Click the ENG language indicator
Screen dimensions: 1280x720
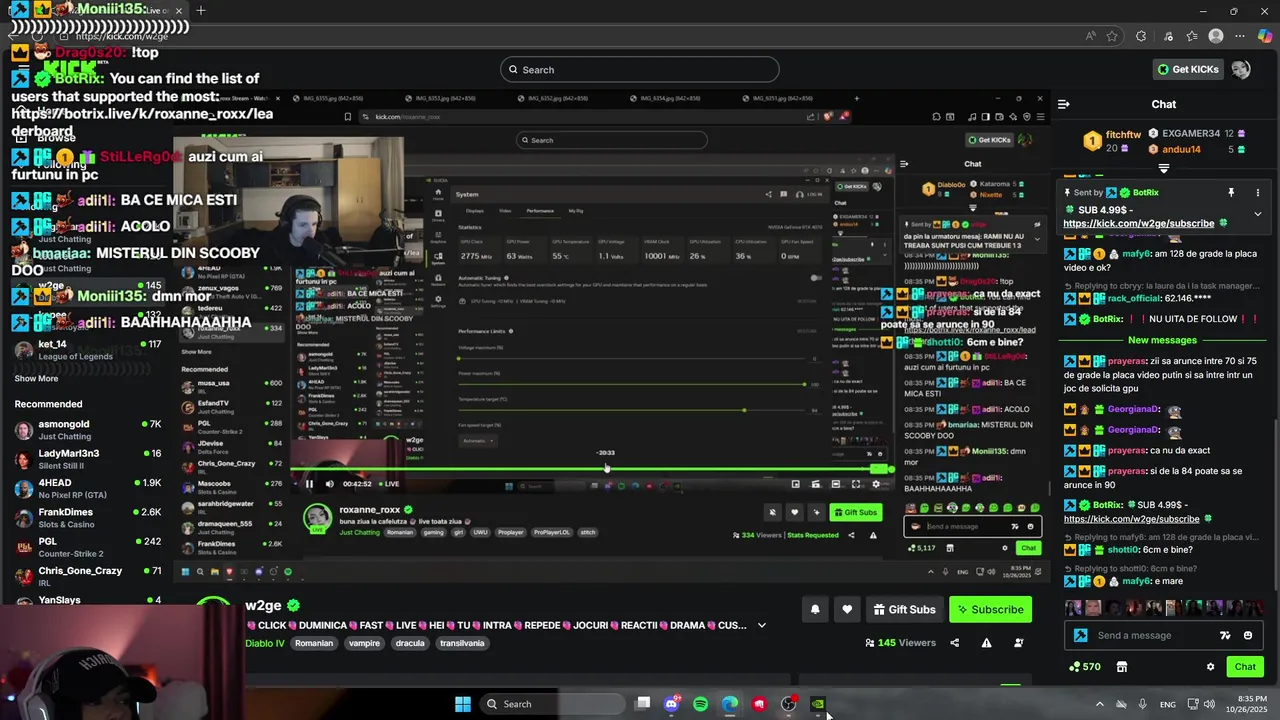[x=1168, y=704]
